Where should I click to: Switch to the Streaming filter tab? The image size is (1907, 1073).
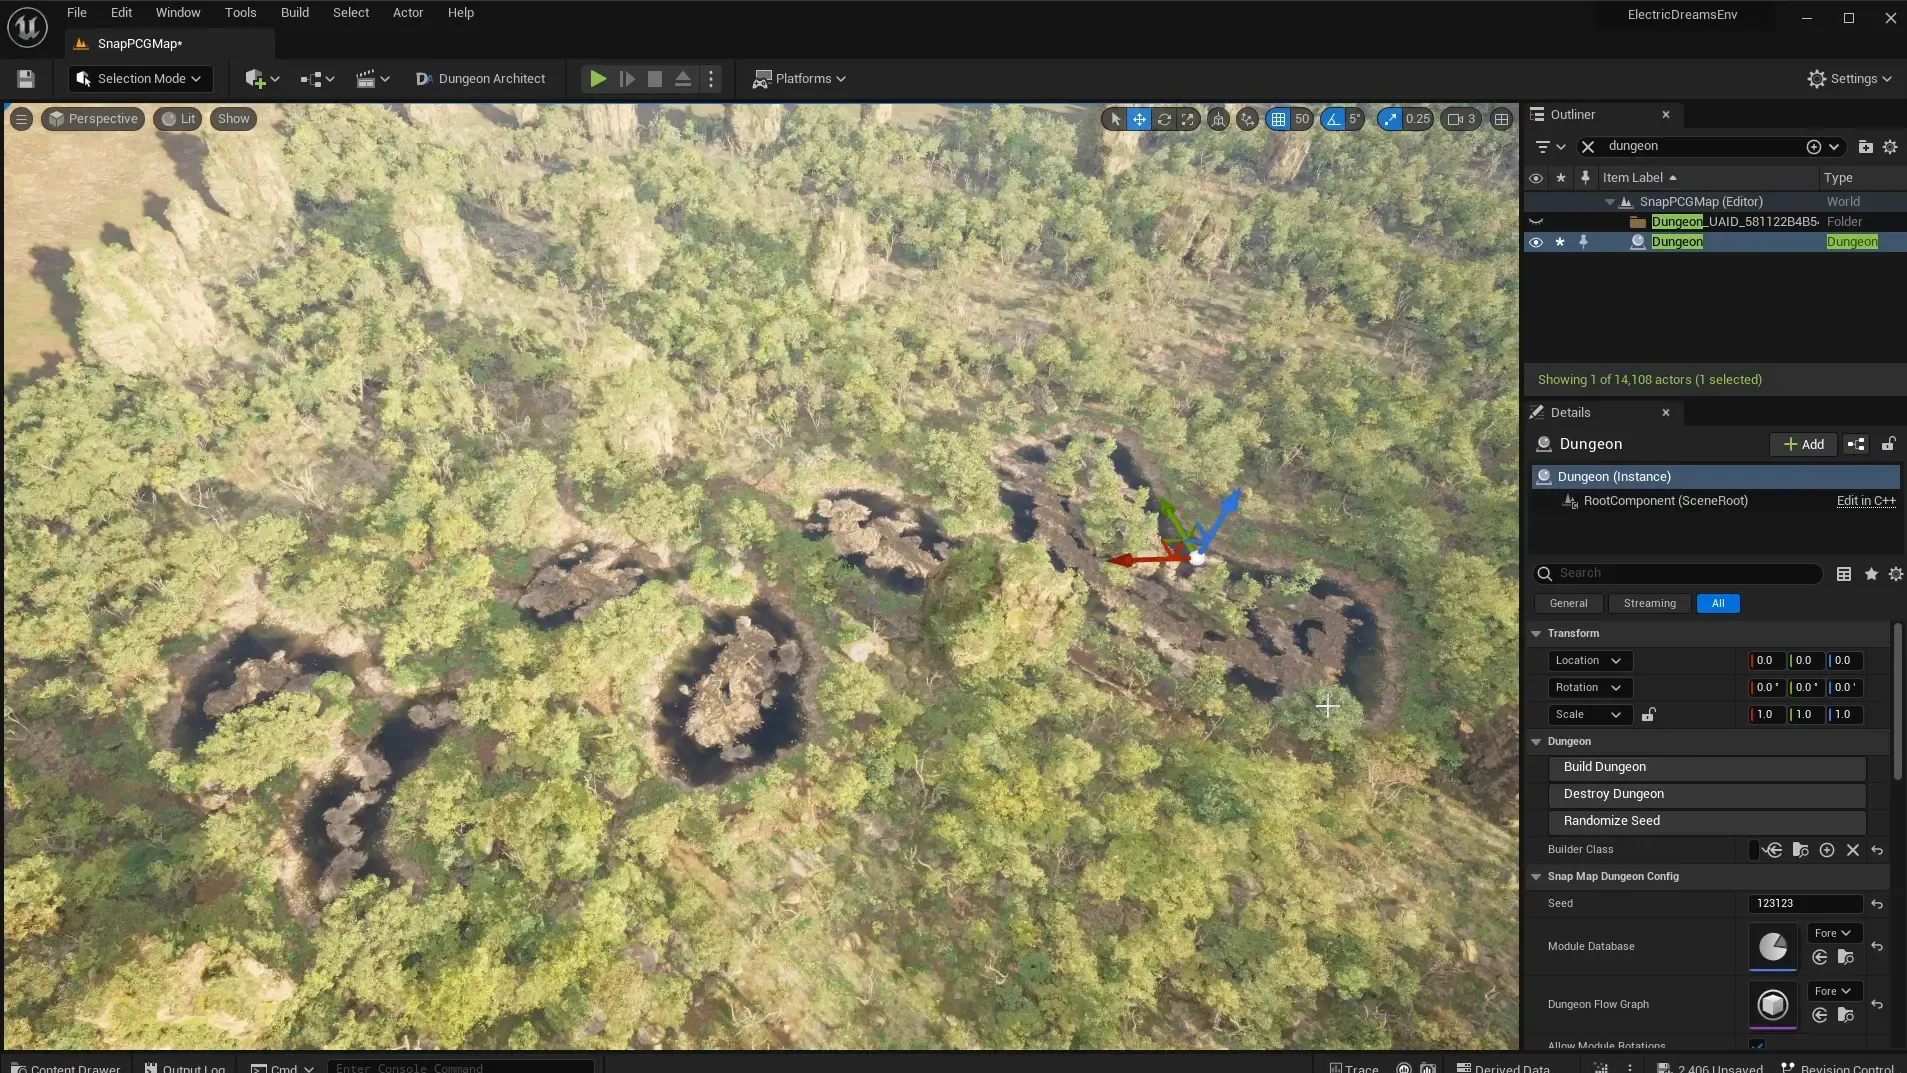click(1649, 604)
